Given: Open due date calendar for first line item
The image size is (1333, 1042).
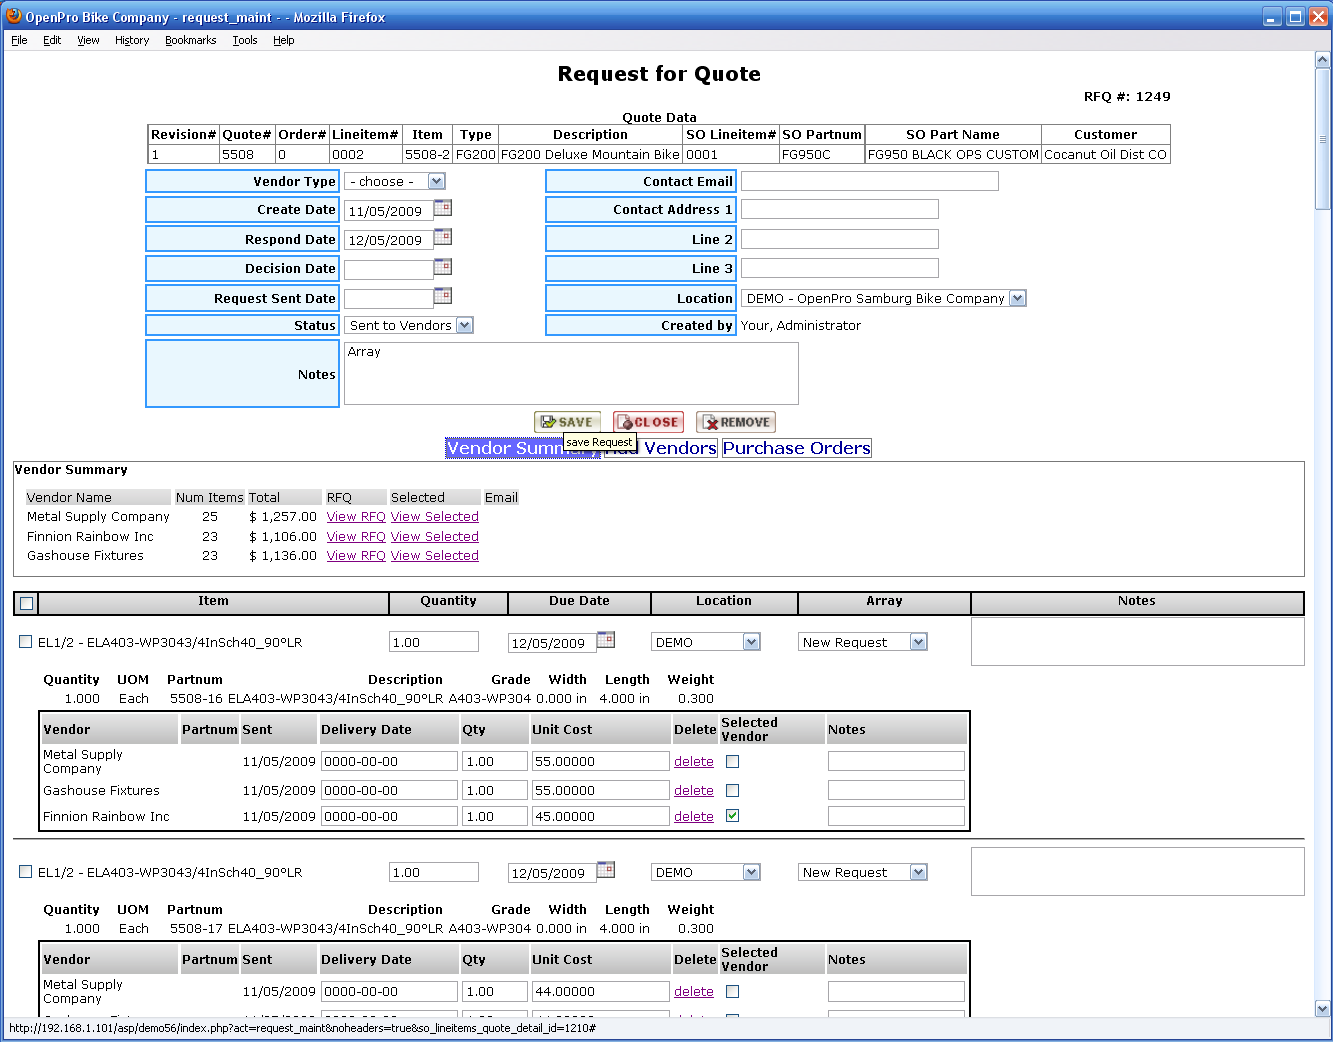Looking at the screenshot, I should coord(606,640).
